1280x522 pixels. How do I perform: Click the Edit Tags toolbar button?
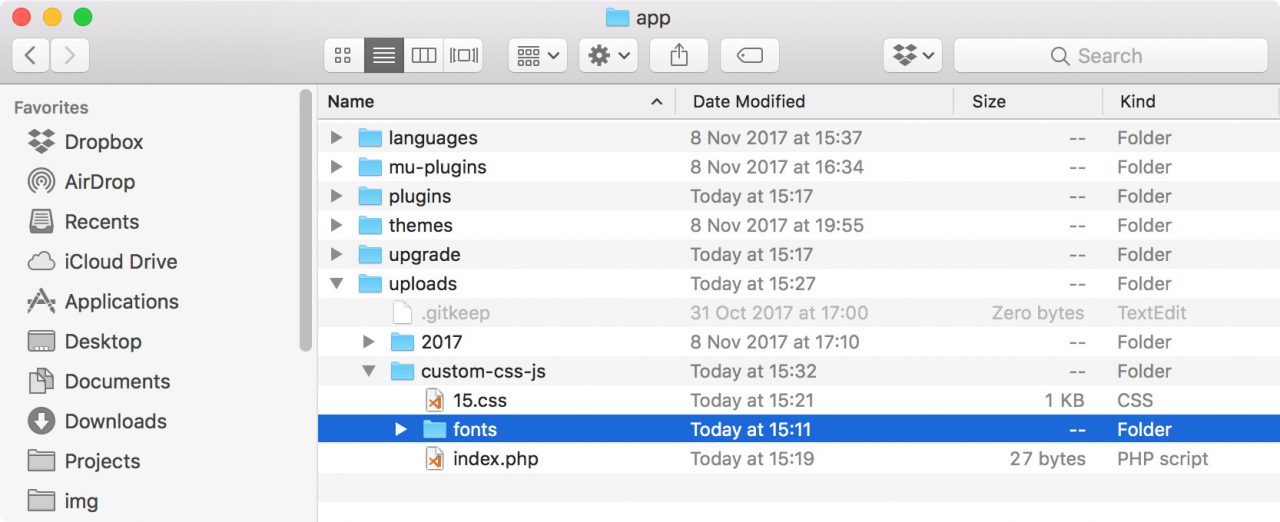[749, 56]
